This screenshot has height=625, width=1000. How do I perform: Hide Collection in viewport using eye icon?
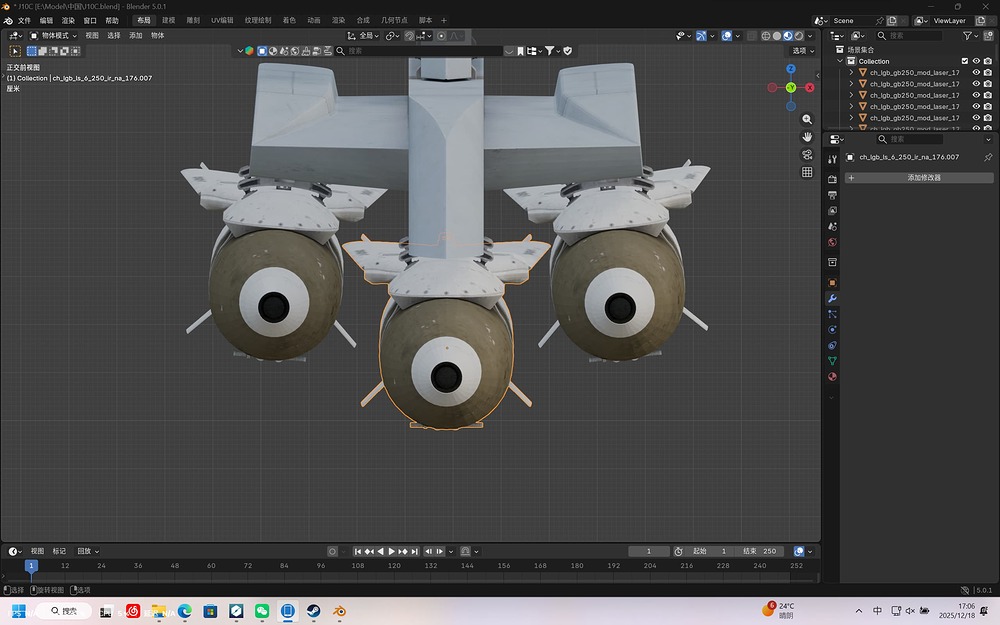pyautogui.click(x=976, y=61)
